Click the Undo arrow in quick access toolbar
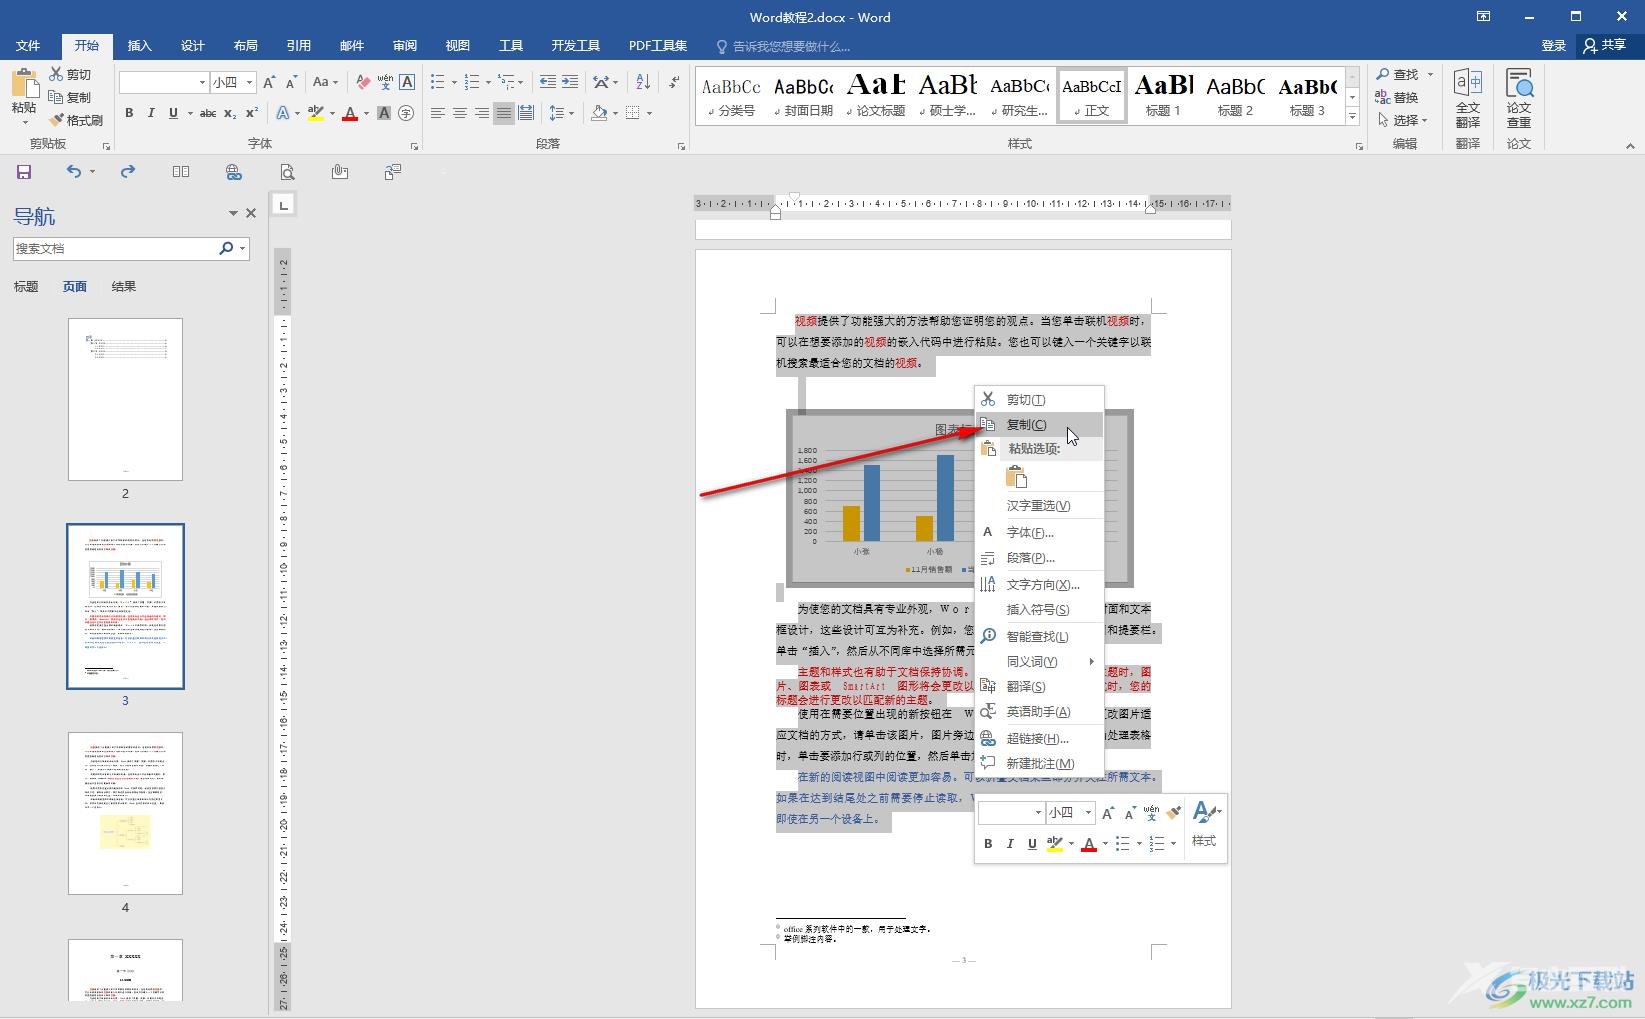Image resolution: width=1645 pixels, height=1019 pixels. [x=73, y=172]
